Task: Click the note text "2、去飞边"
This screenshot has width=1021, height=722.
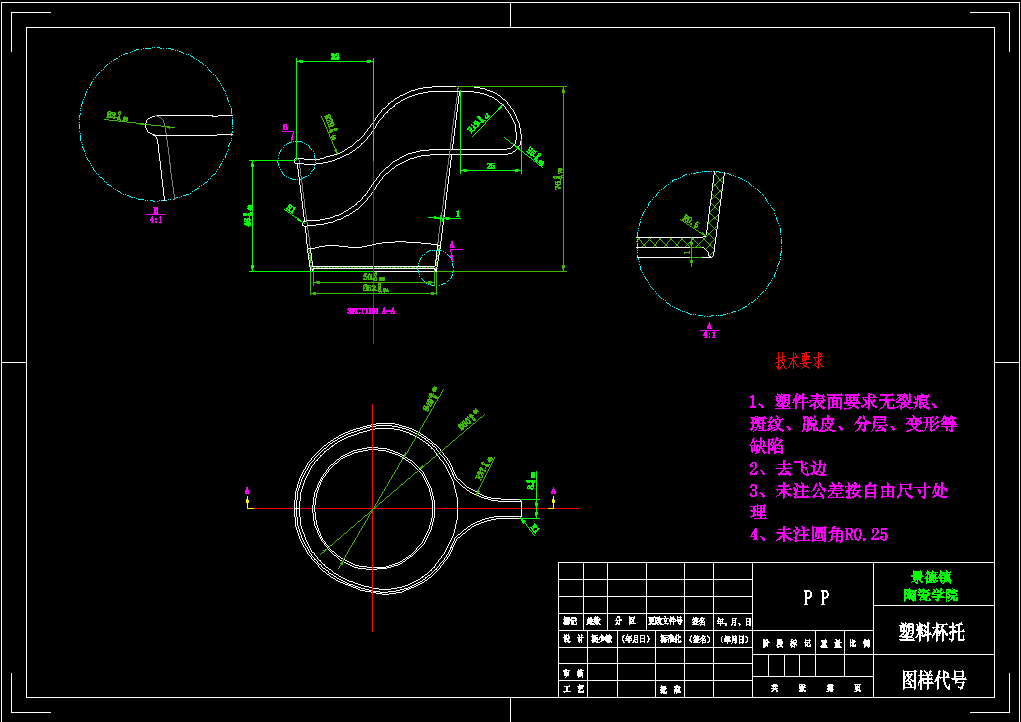Action: coord(788,468)
